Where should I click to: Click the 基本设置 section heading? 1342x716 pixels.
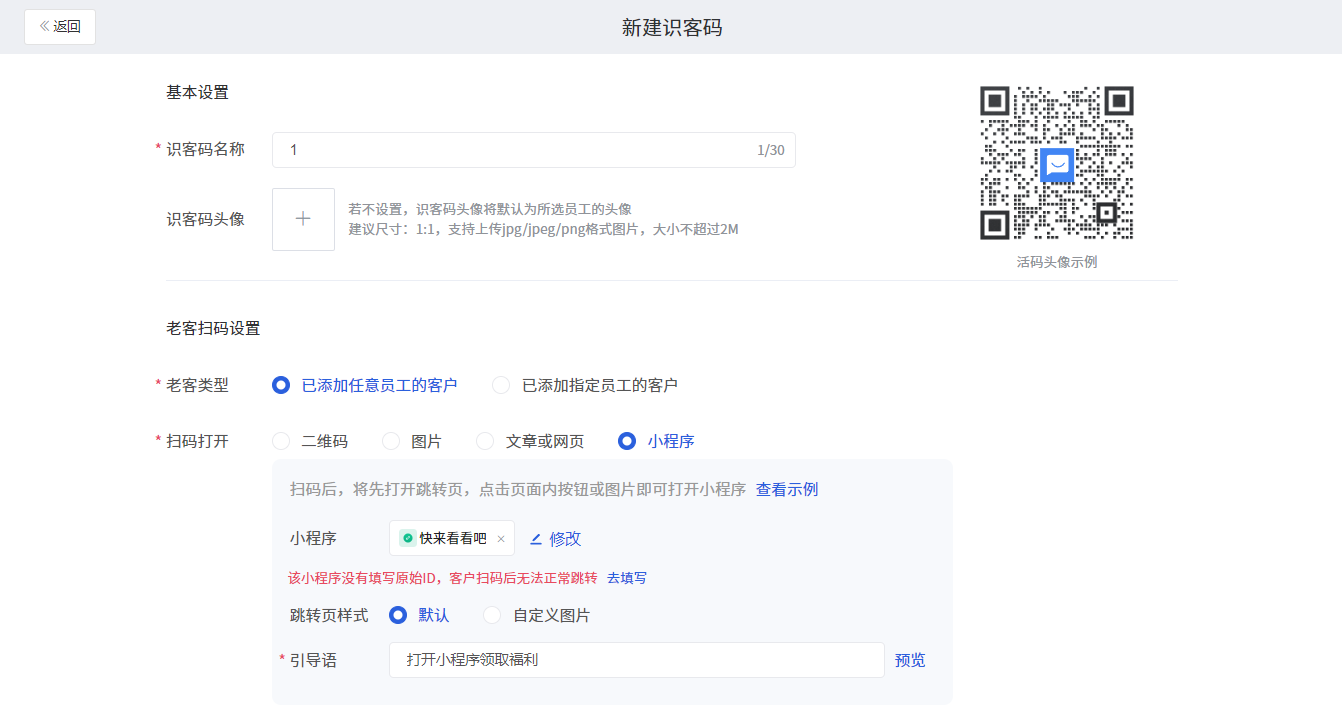pos(197,92)
